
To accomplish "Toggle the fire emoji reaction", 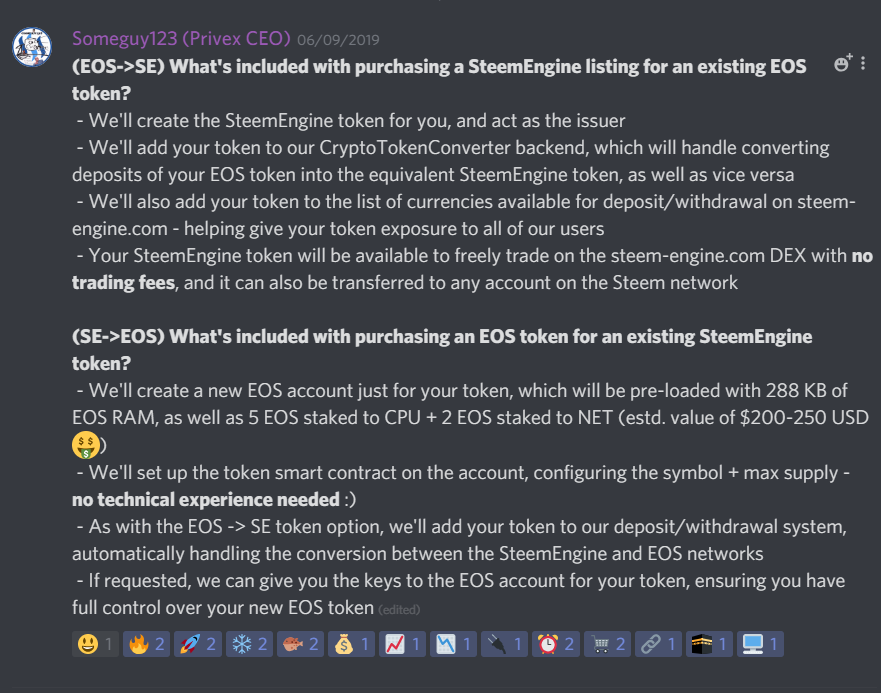I will (147, 644).
